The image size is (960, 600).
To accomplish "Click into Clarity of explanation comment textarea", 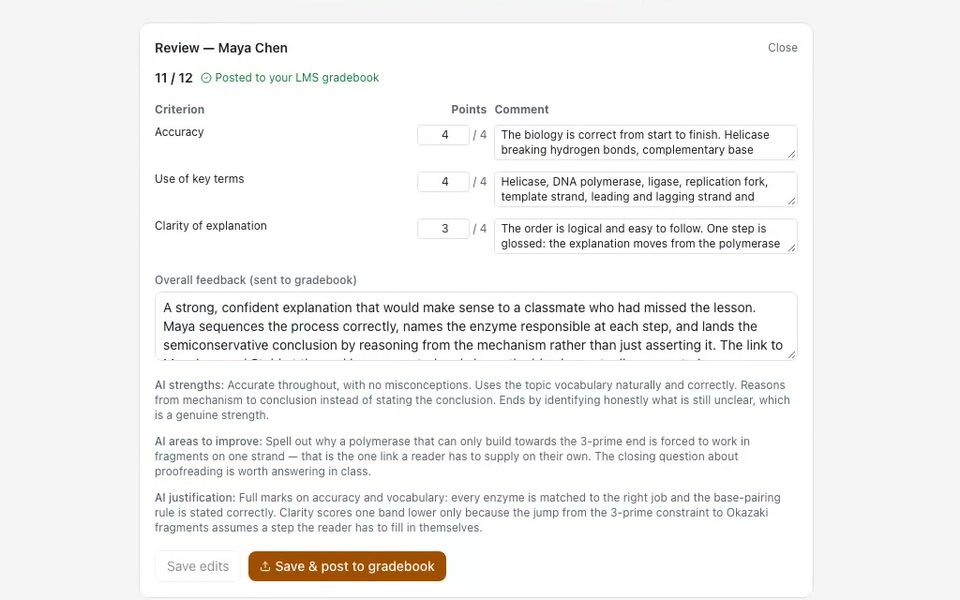I will (x=645, y=236).
